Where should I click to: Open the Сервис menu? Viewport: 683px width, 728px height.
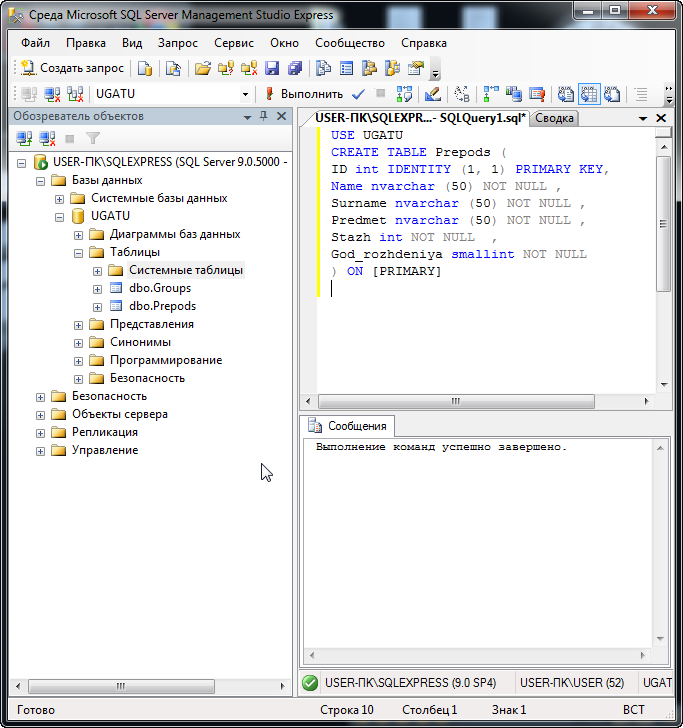tap(234, 43)
